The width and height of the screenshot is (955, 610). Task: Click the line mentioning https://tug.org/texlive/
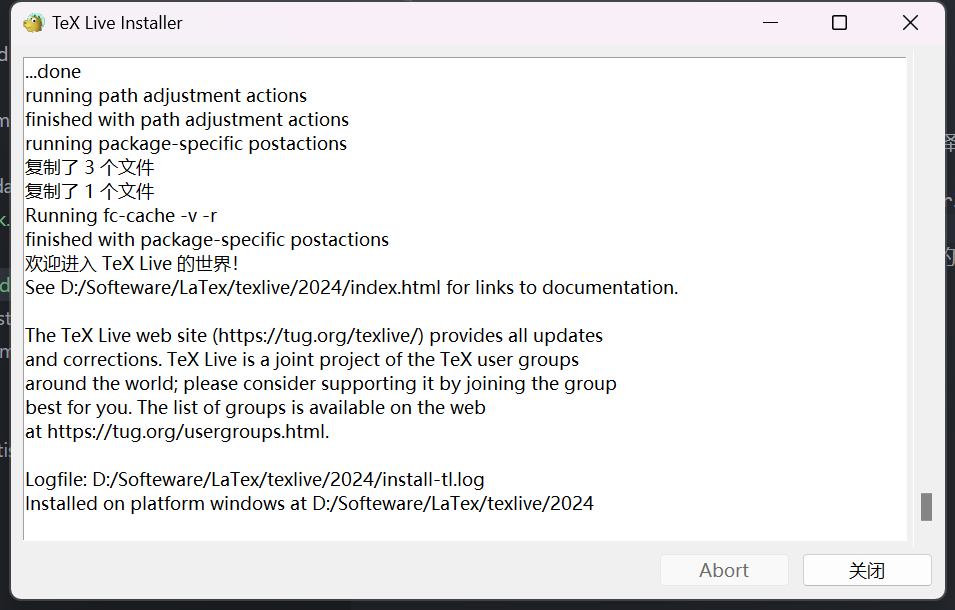(x=314, y=335)
